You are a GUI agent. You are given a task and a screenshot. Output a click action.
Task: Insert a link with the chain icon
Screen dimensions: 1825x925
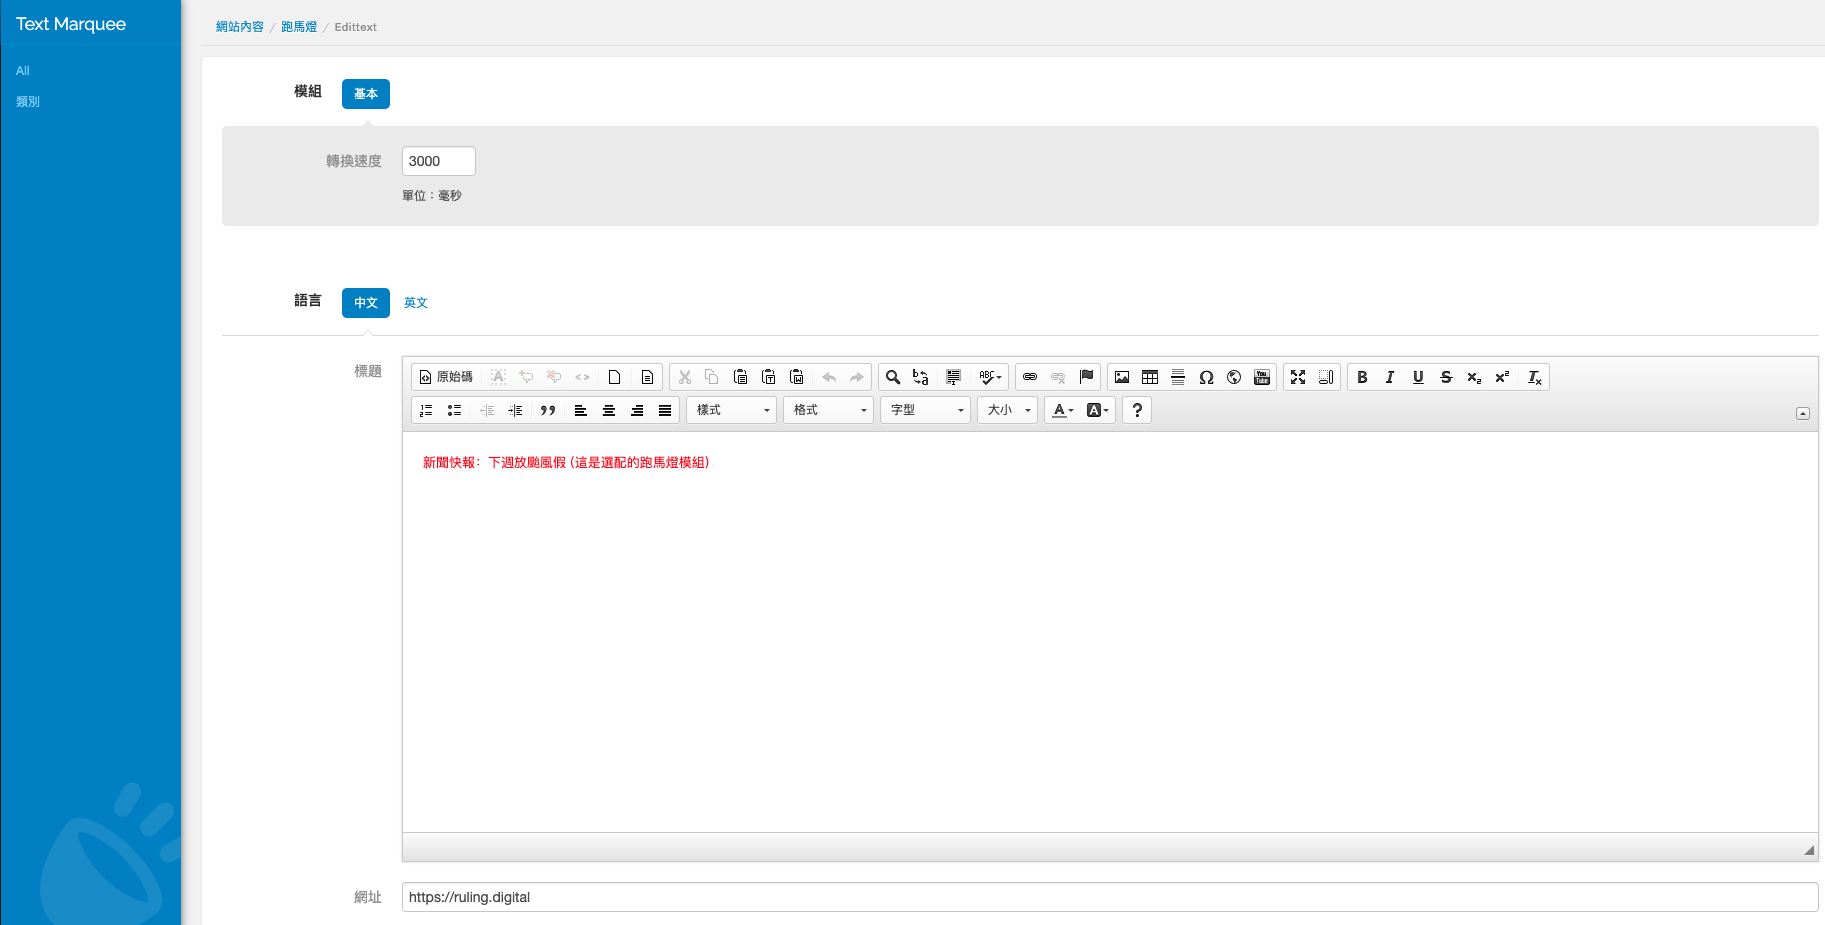point(1030,377)
